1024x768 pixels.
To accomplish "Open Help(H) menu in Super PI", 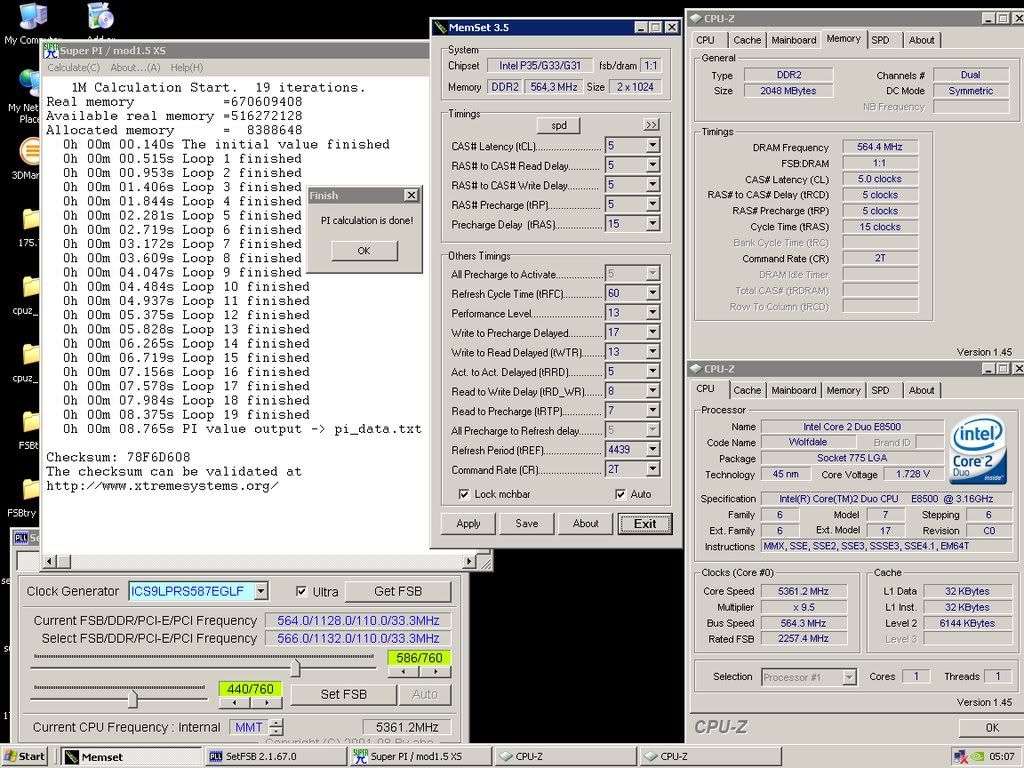I will [x=187, y=67].
